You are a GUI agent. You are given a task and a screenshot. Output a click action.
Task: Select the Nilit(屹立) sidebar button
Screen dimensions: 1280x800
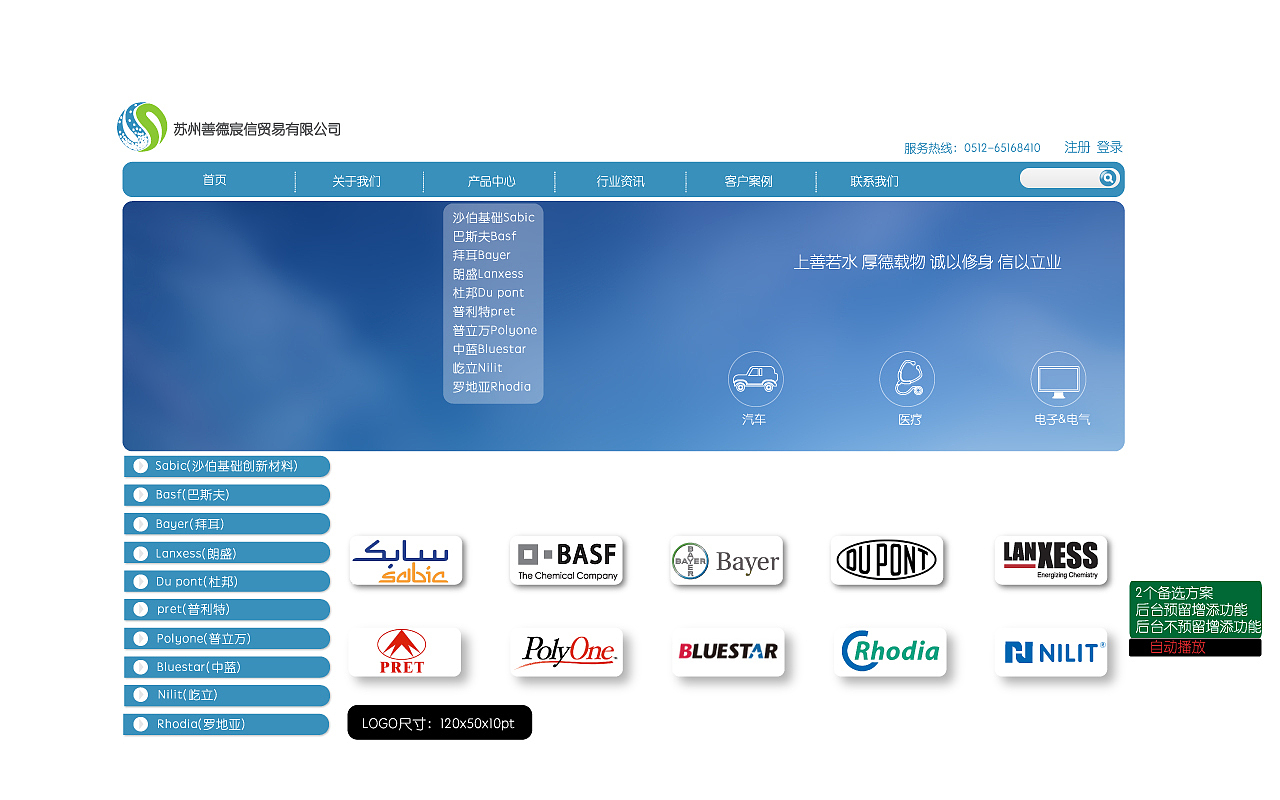coord(226,695)
